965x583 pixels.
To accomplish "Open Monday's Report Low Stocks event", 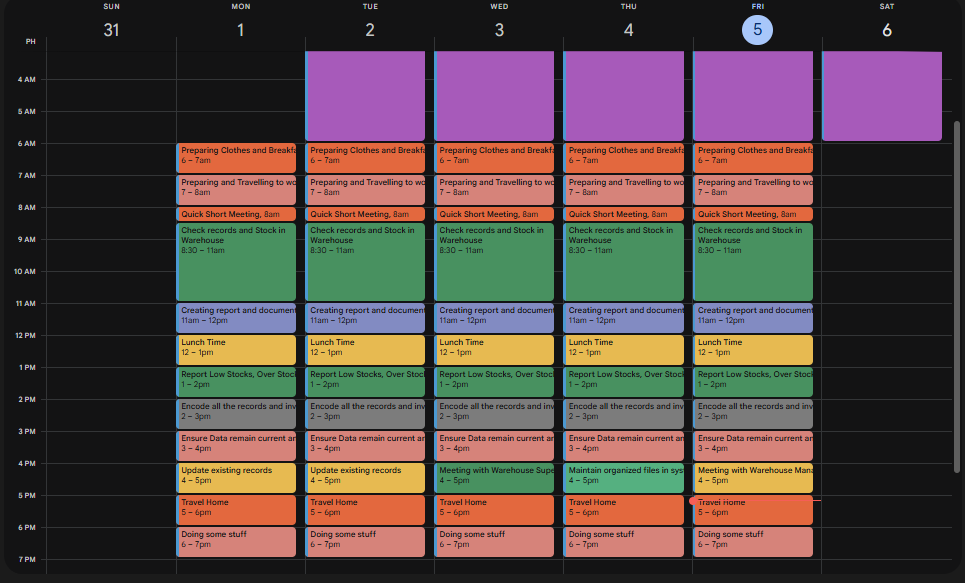I will [236, 382].
